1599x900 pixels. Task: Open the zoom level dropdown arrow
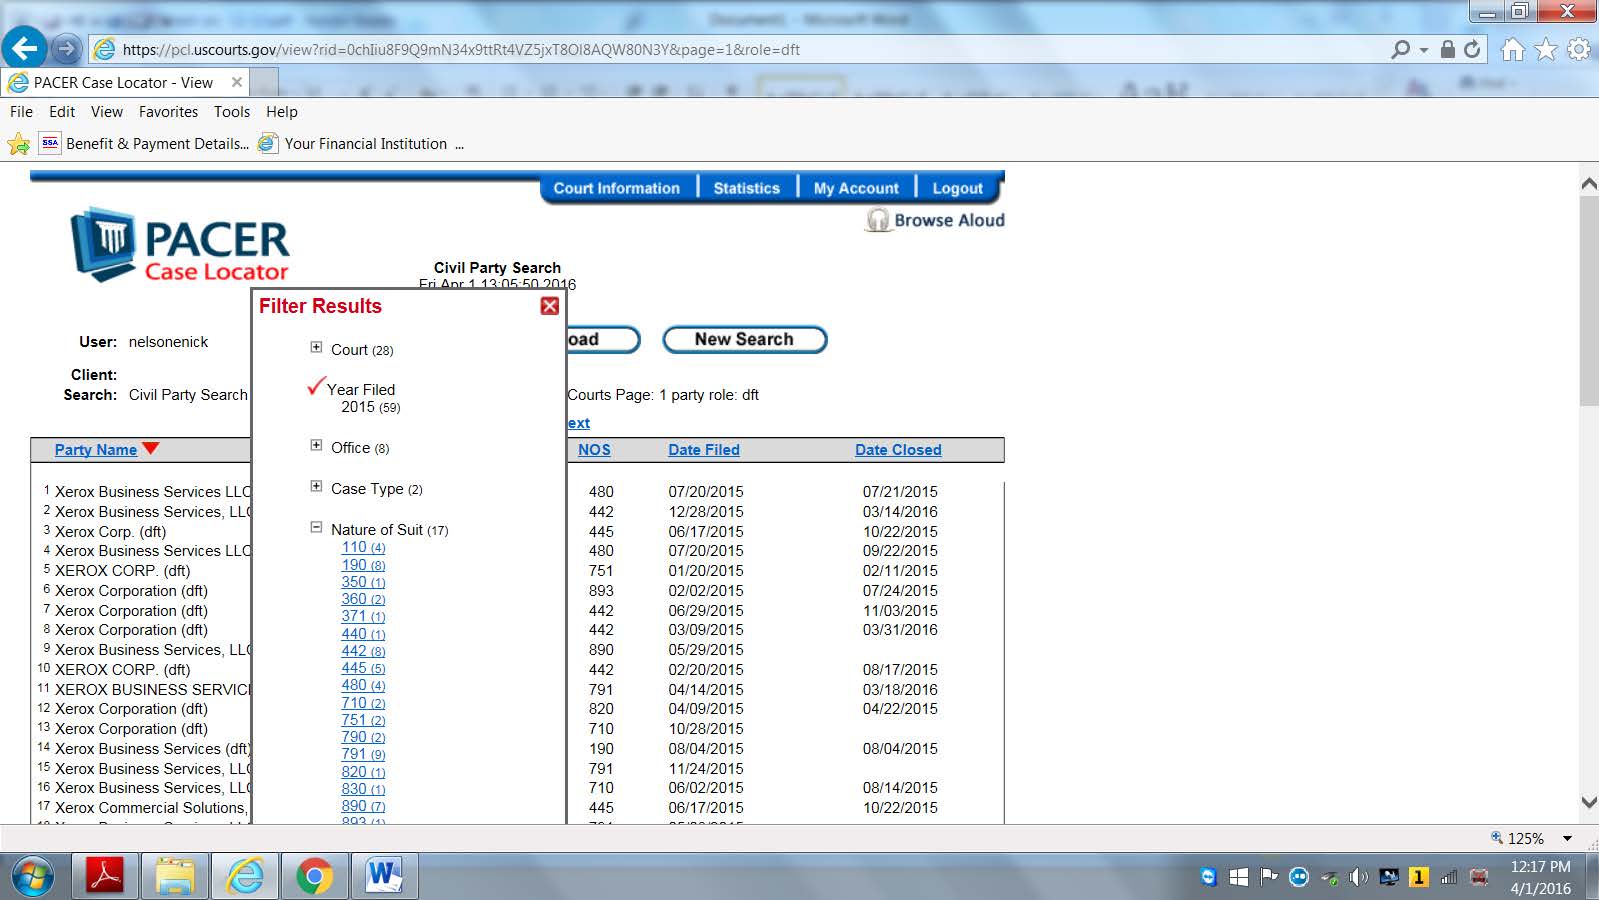1567,839
